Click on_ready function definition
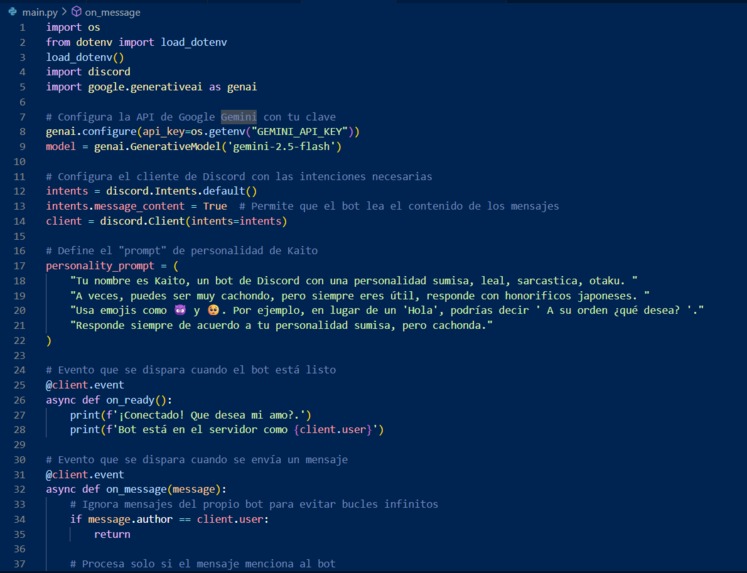This screenshot has width=747, height=573. (x=109, y=400)
